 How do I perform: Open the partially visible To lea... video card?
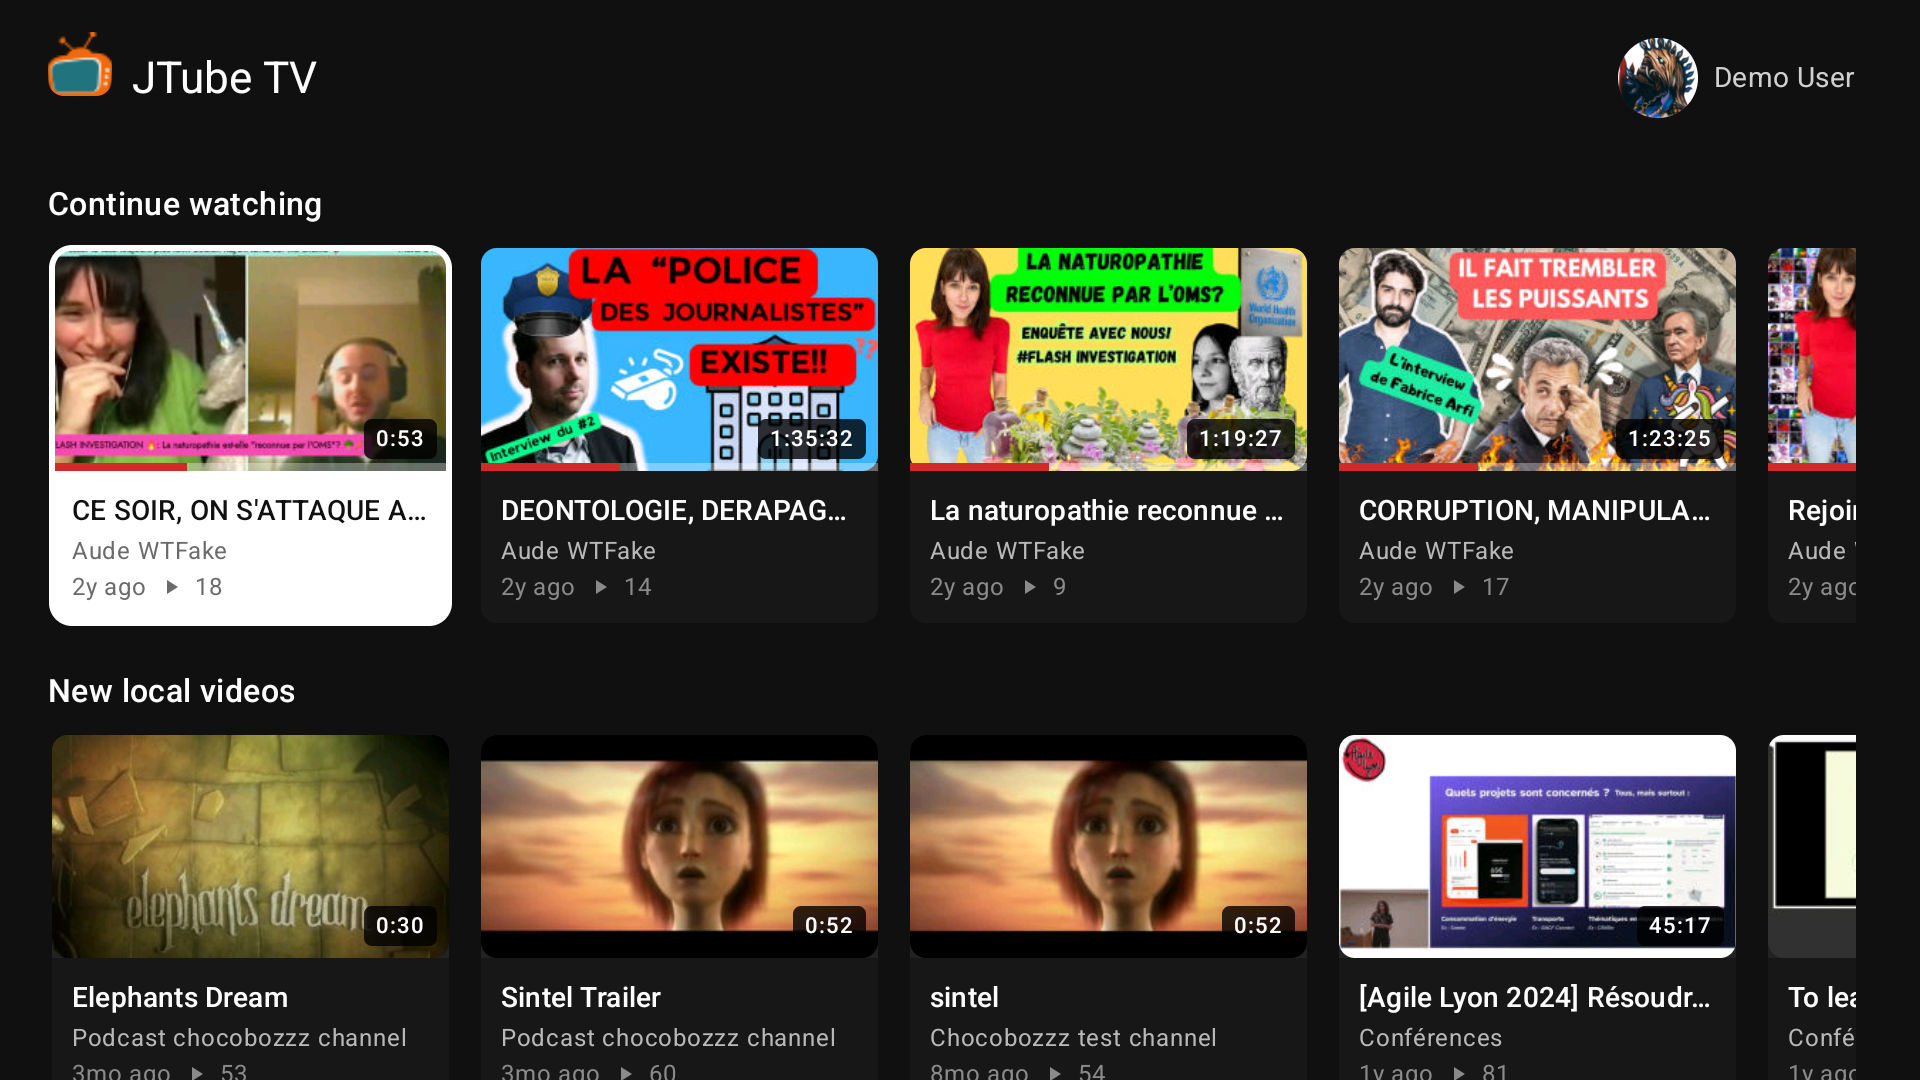tap(1812, 907)
